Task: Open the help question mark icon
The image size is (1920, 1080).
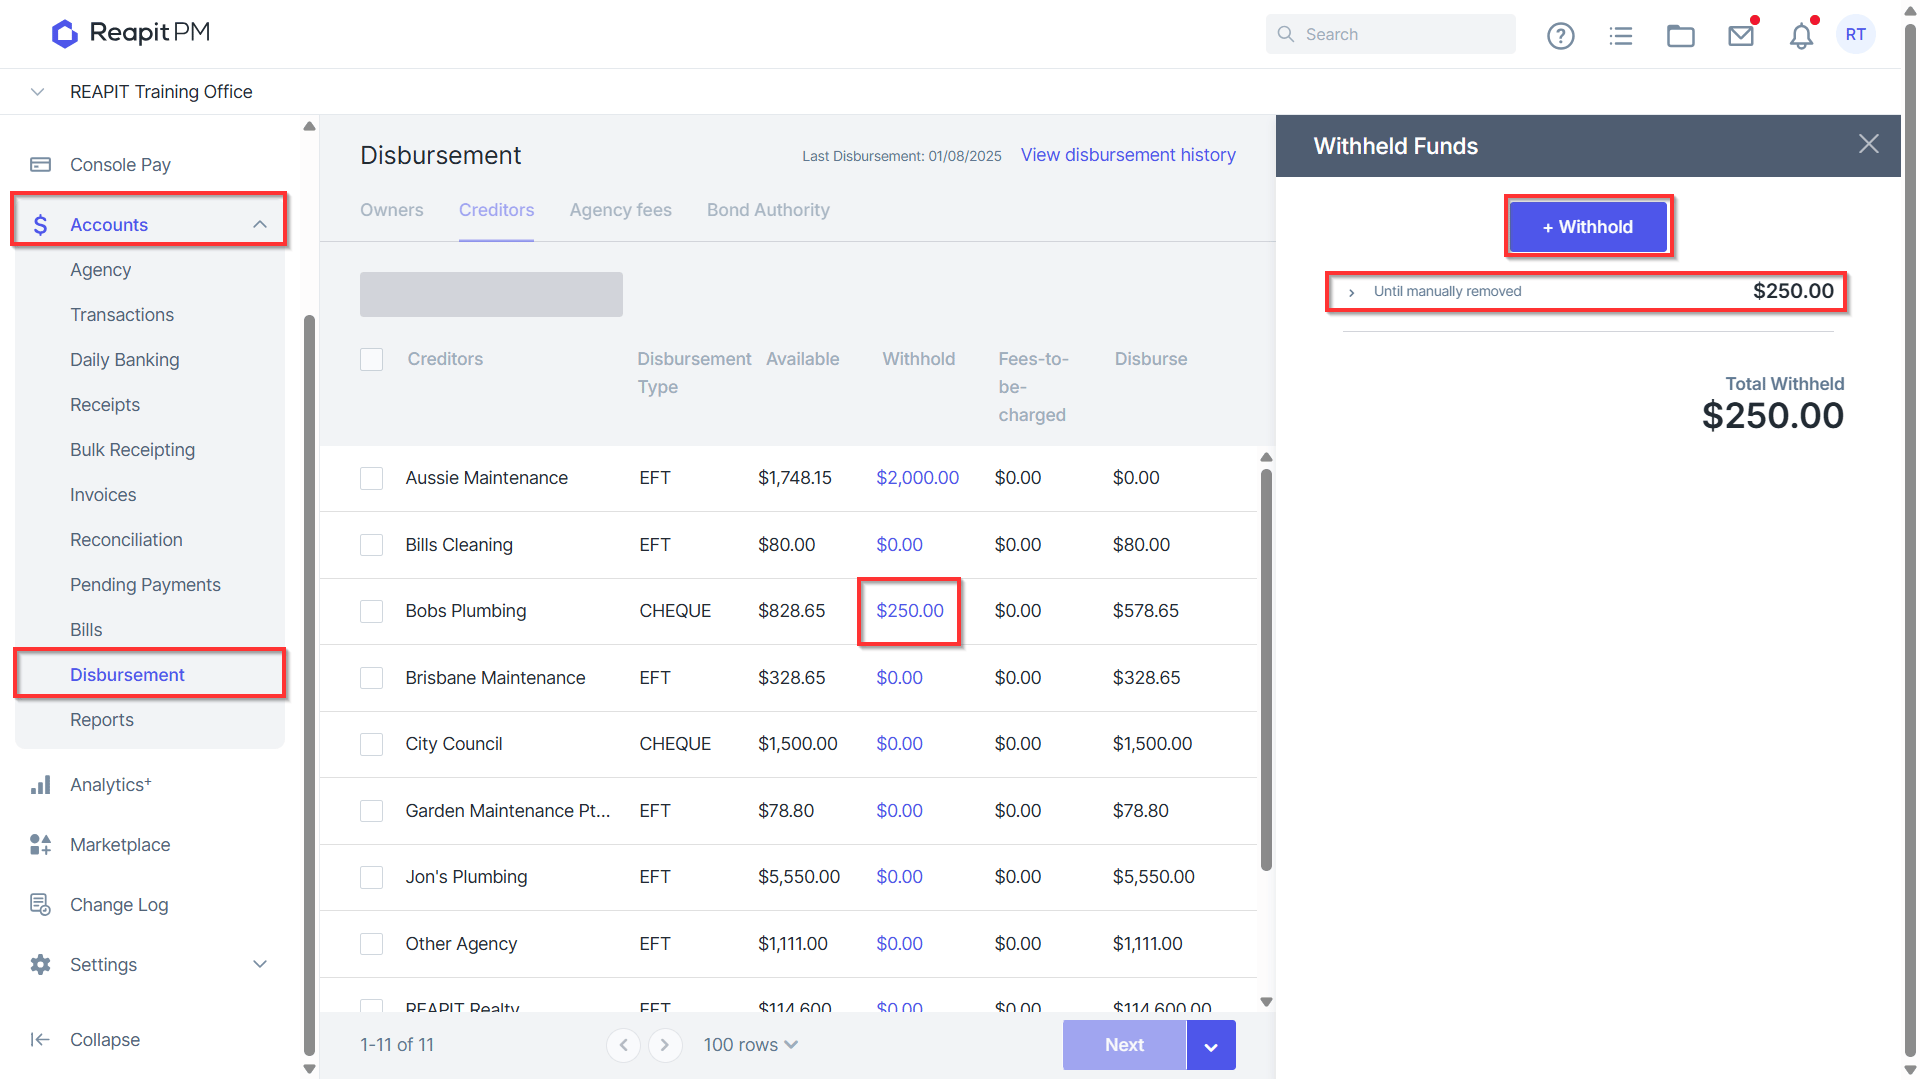Action: pyautogui.click(x=1560, y=36)
